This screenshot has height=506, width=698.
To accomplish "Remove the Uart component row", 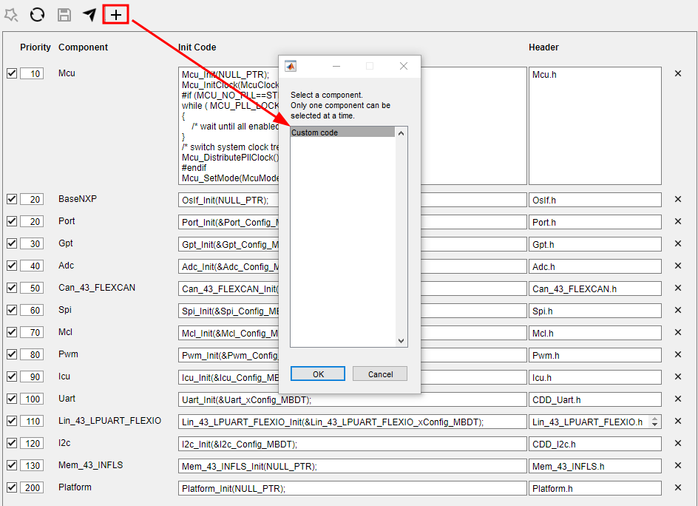I will click(x=678, y=399).
